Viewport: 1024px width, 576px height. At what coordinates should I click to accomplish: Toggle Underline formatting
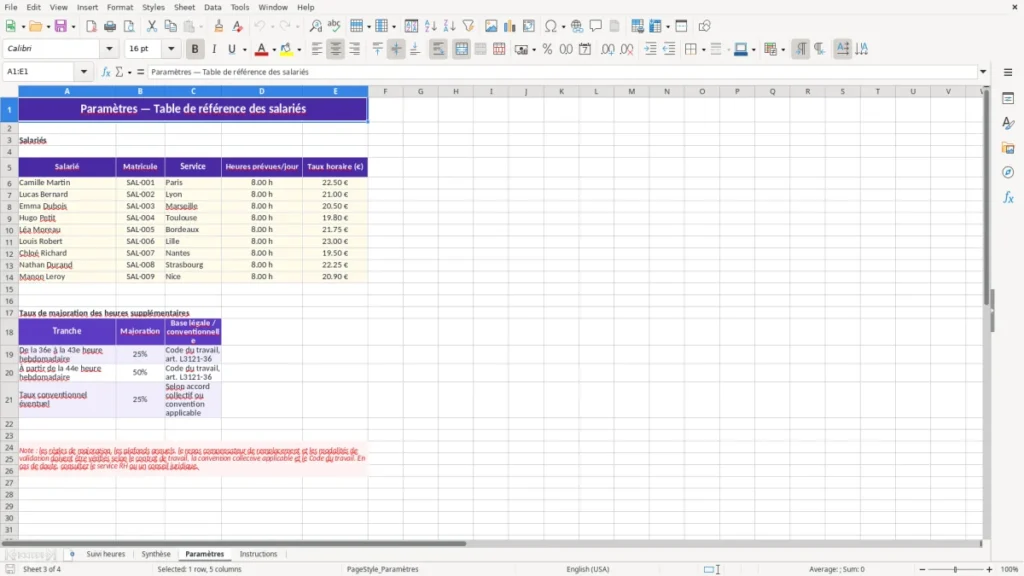232,49
